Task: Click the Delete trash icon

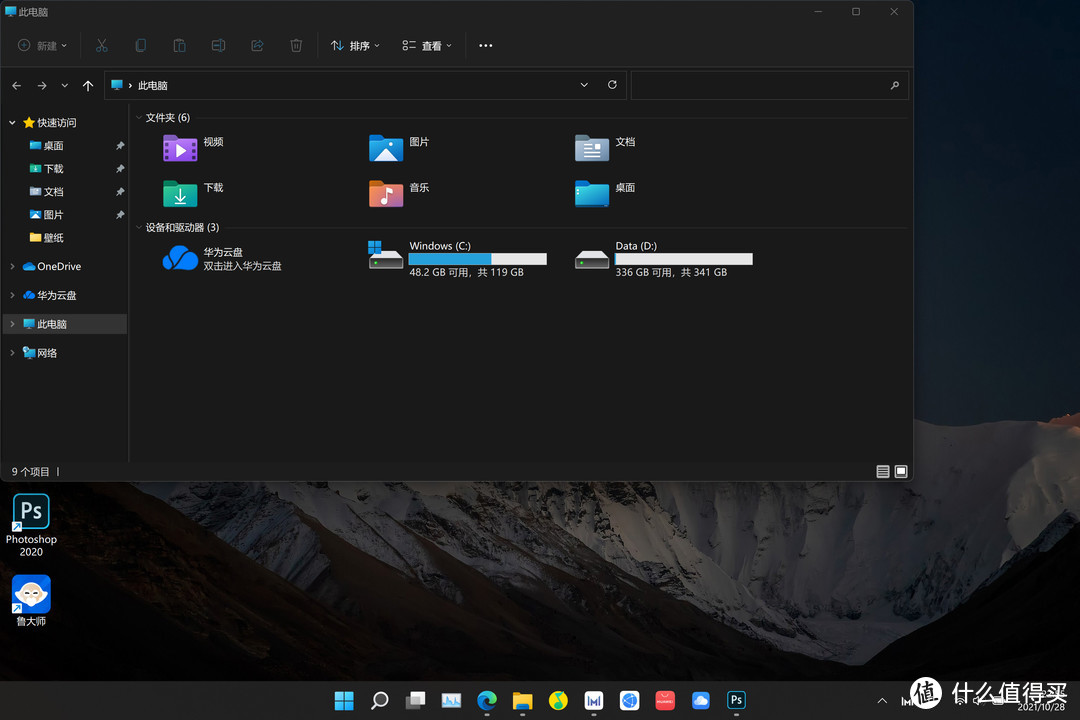Action: pos(296,45)
